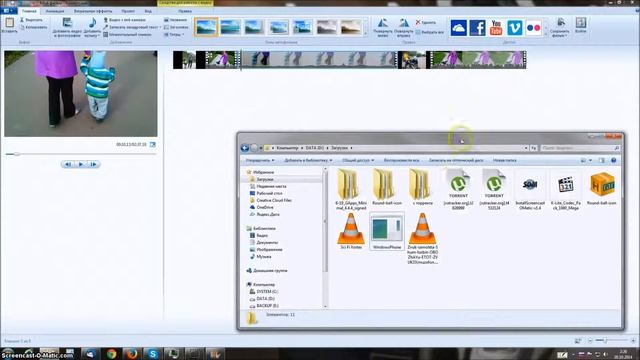Click the Snapshot command
640x360 pixels.
tap(127, 35)
